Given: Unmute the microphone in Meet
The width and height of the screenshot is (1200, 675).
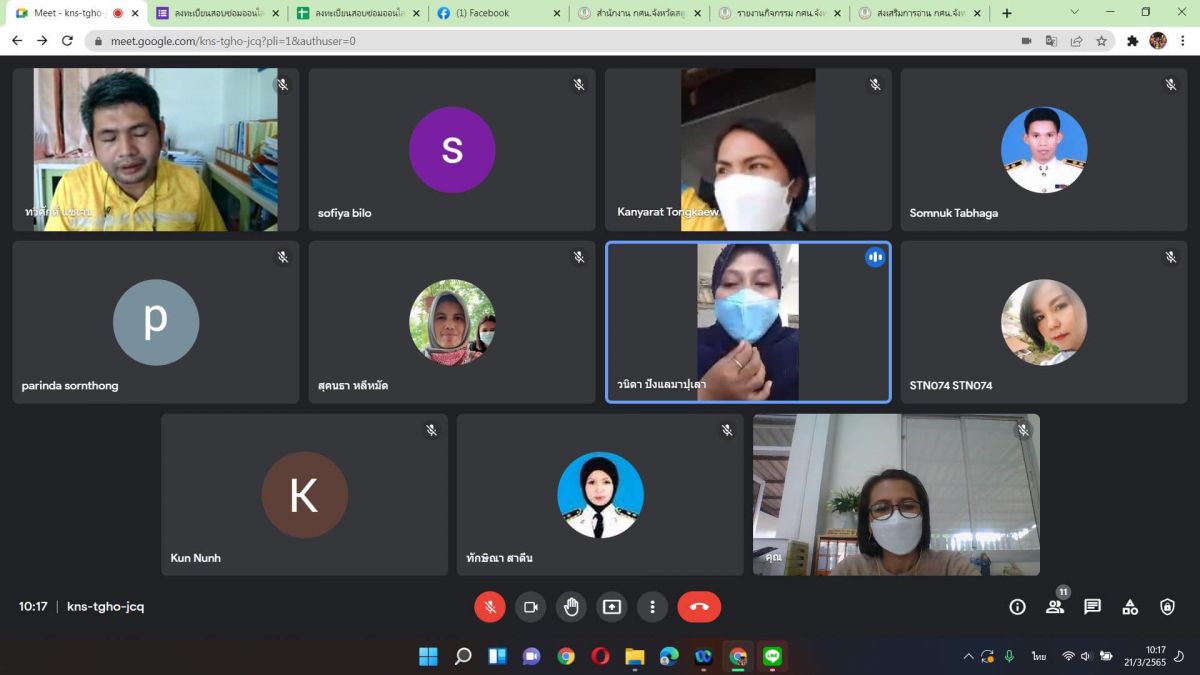Looking at the screenshot, I should [x=489, y=607].
